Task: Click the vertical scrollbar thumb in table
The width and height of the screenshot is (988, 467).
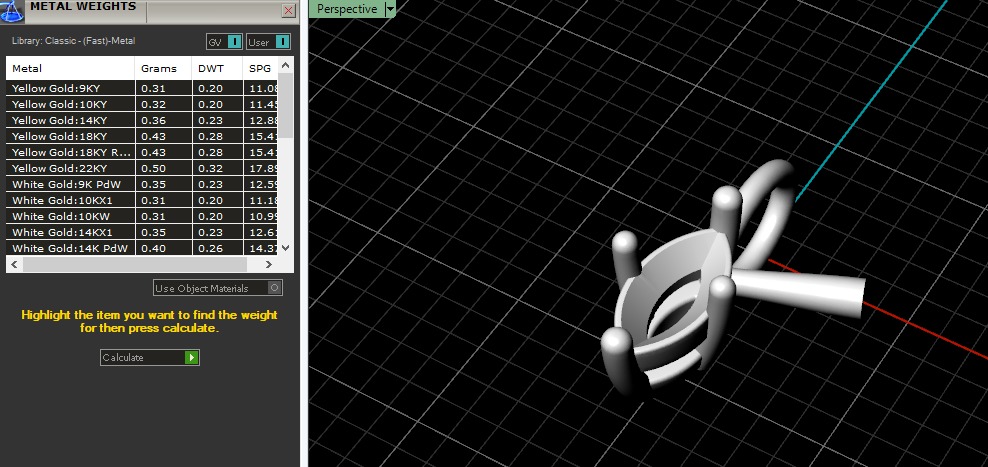Action: (x=285, y=105)
